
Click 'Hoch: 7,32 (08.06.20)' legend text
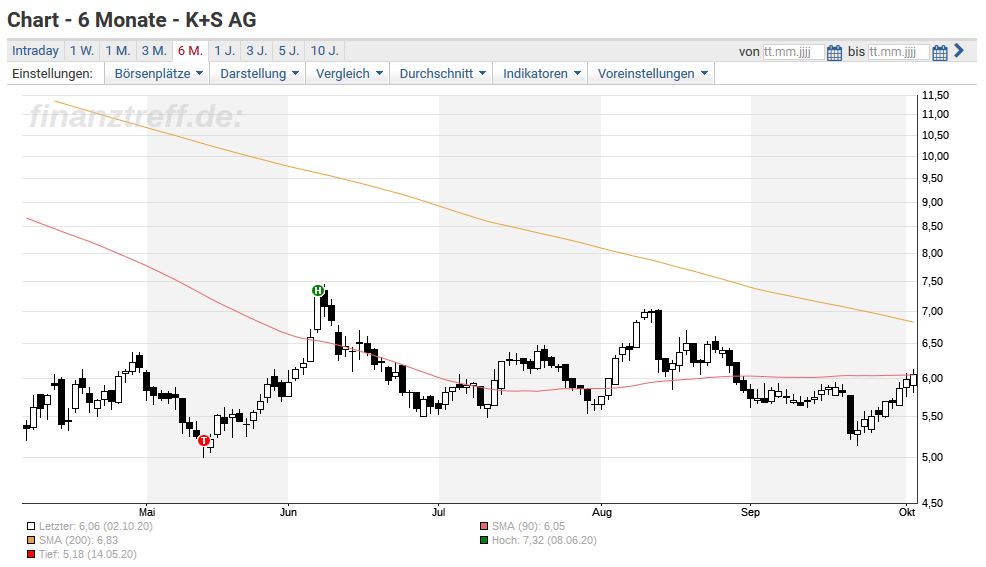544,541
